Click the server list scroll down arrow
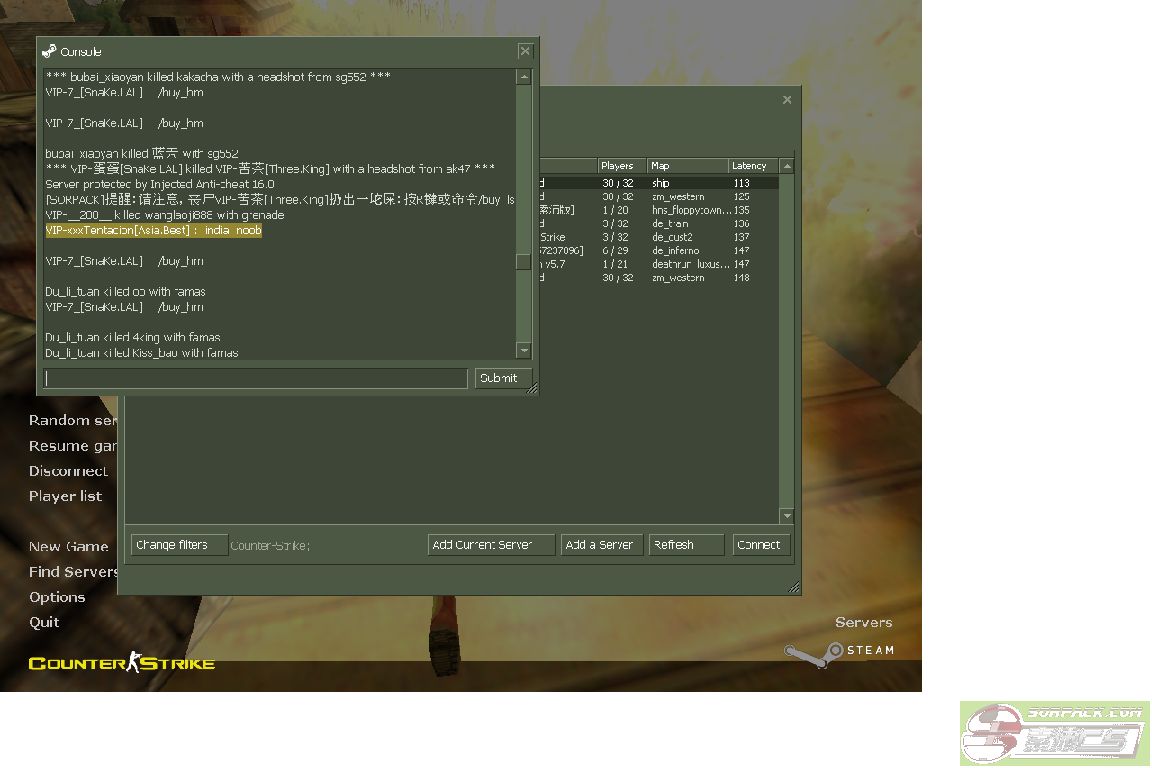The width and height of the screenshot is (1152, 768). tap(787, 516)
